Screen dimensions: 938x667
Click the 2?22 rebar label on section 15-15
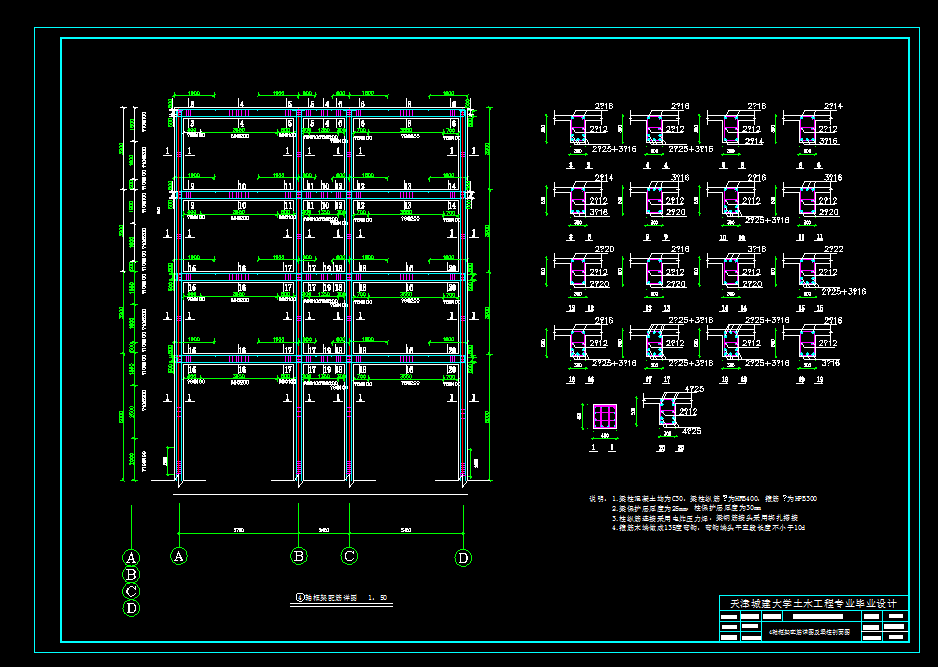coord(833,249)
